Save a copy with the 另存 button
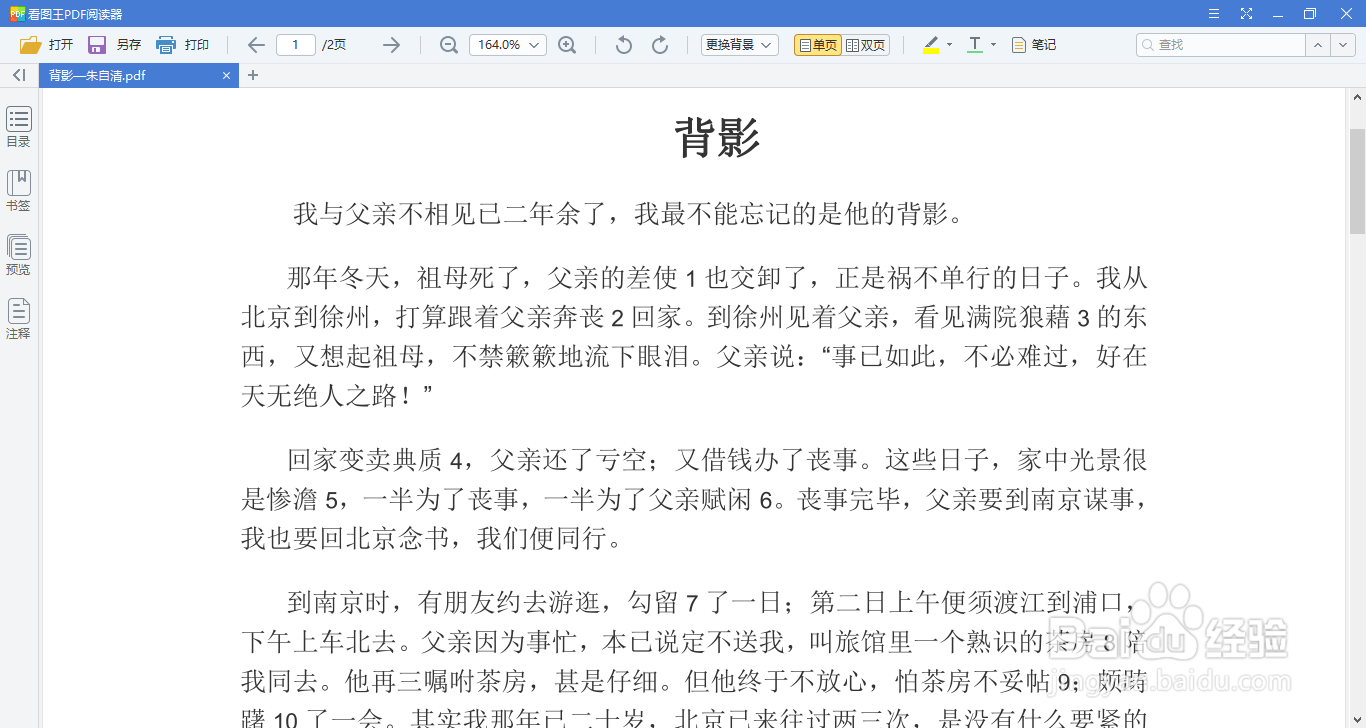1366x728 pixels. tap(114, 45)
